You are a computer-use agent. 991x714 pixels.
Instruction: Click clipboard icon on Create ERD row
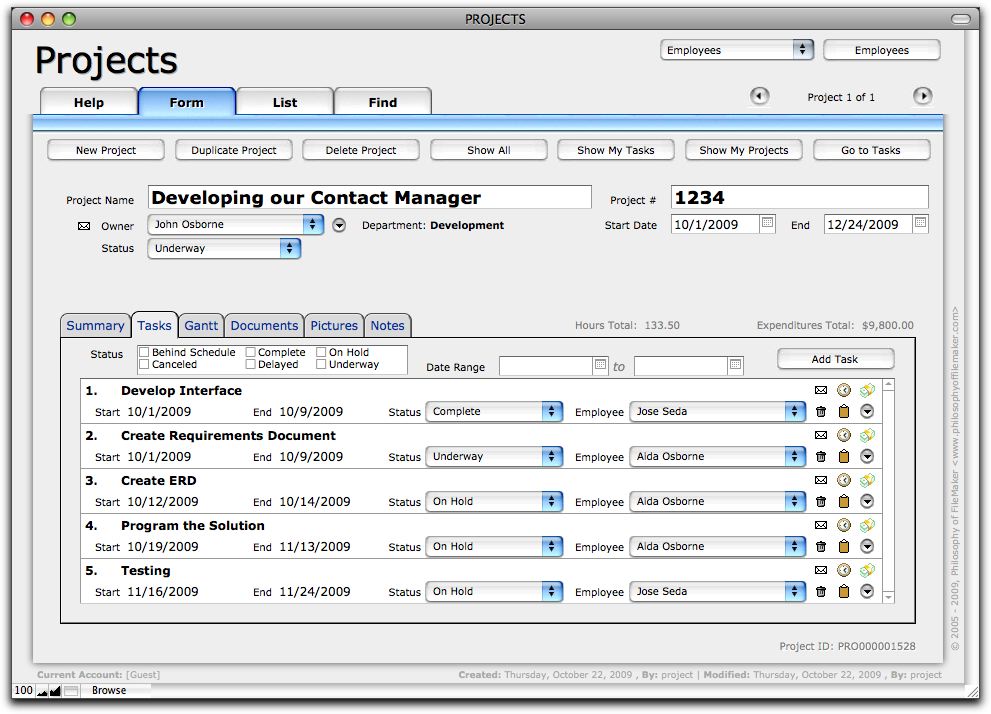[844, 501]
